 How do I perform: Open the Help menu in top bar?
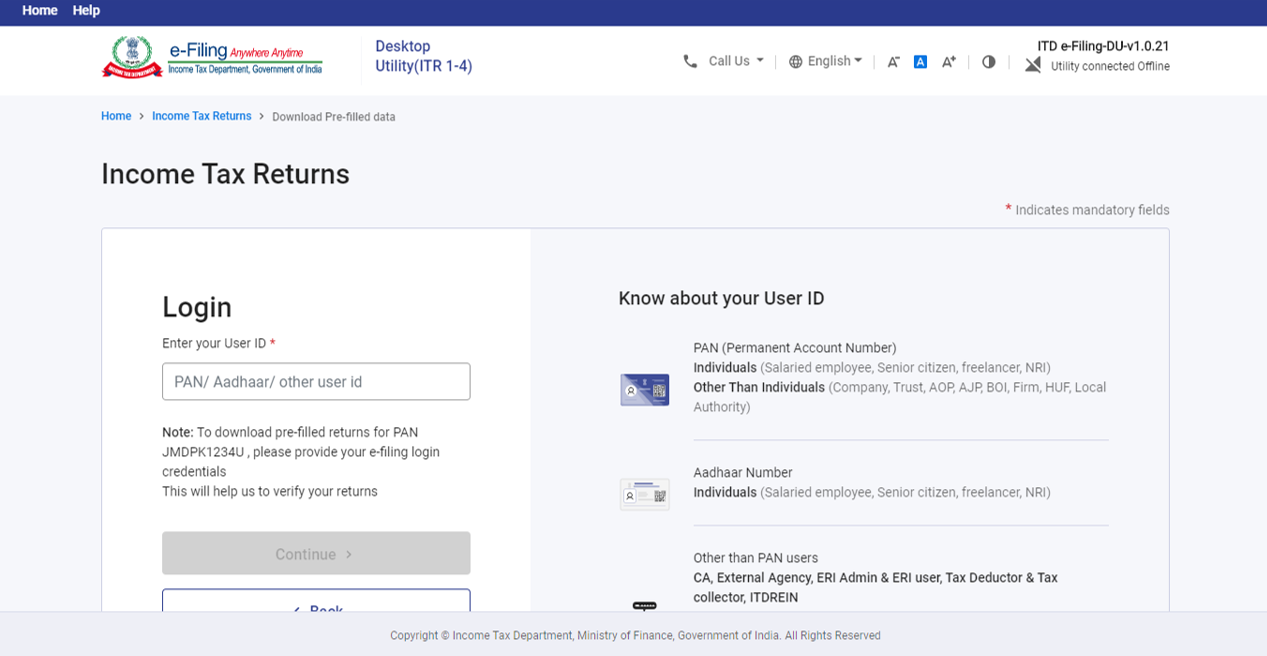(x=86, y=10)
